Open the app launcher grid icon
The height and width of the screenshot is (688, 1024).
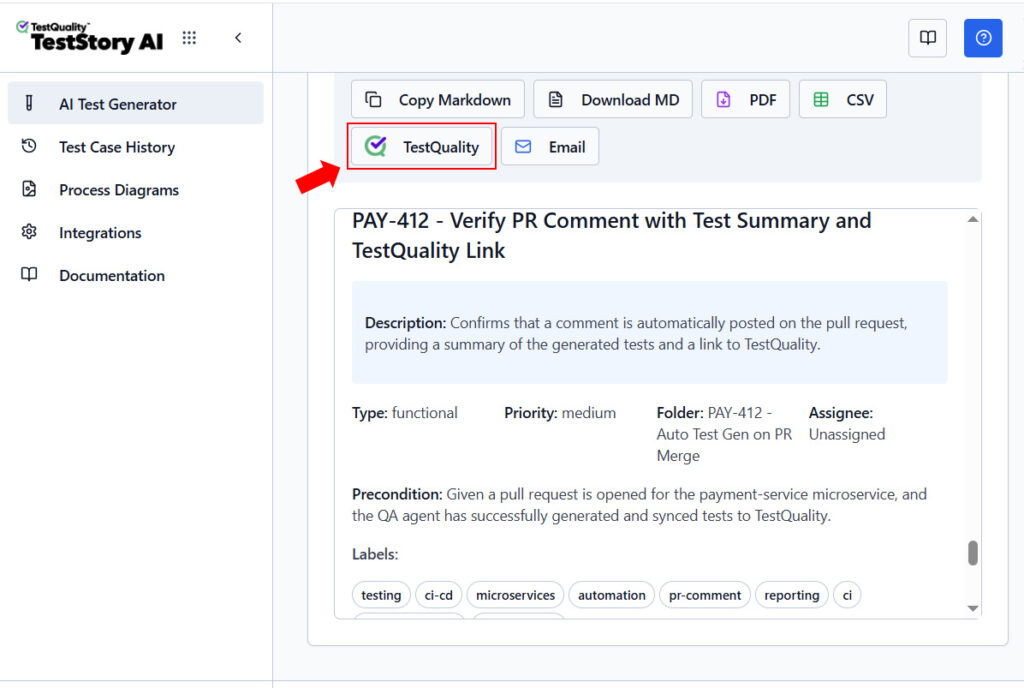click(x=189, y=37)
